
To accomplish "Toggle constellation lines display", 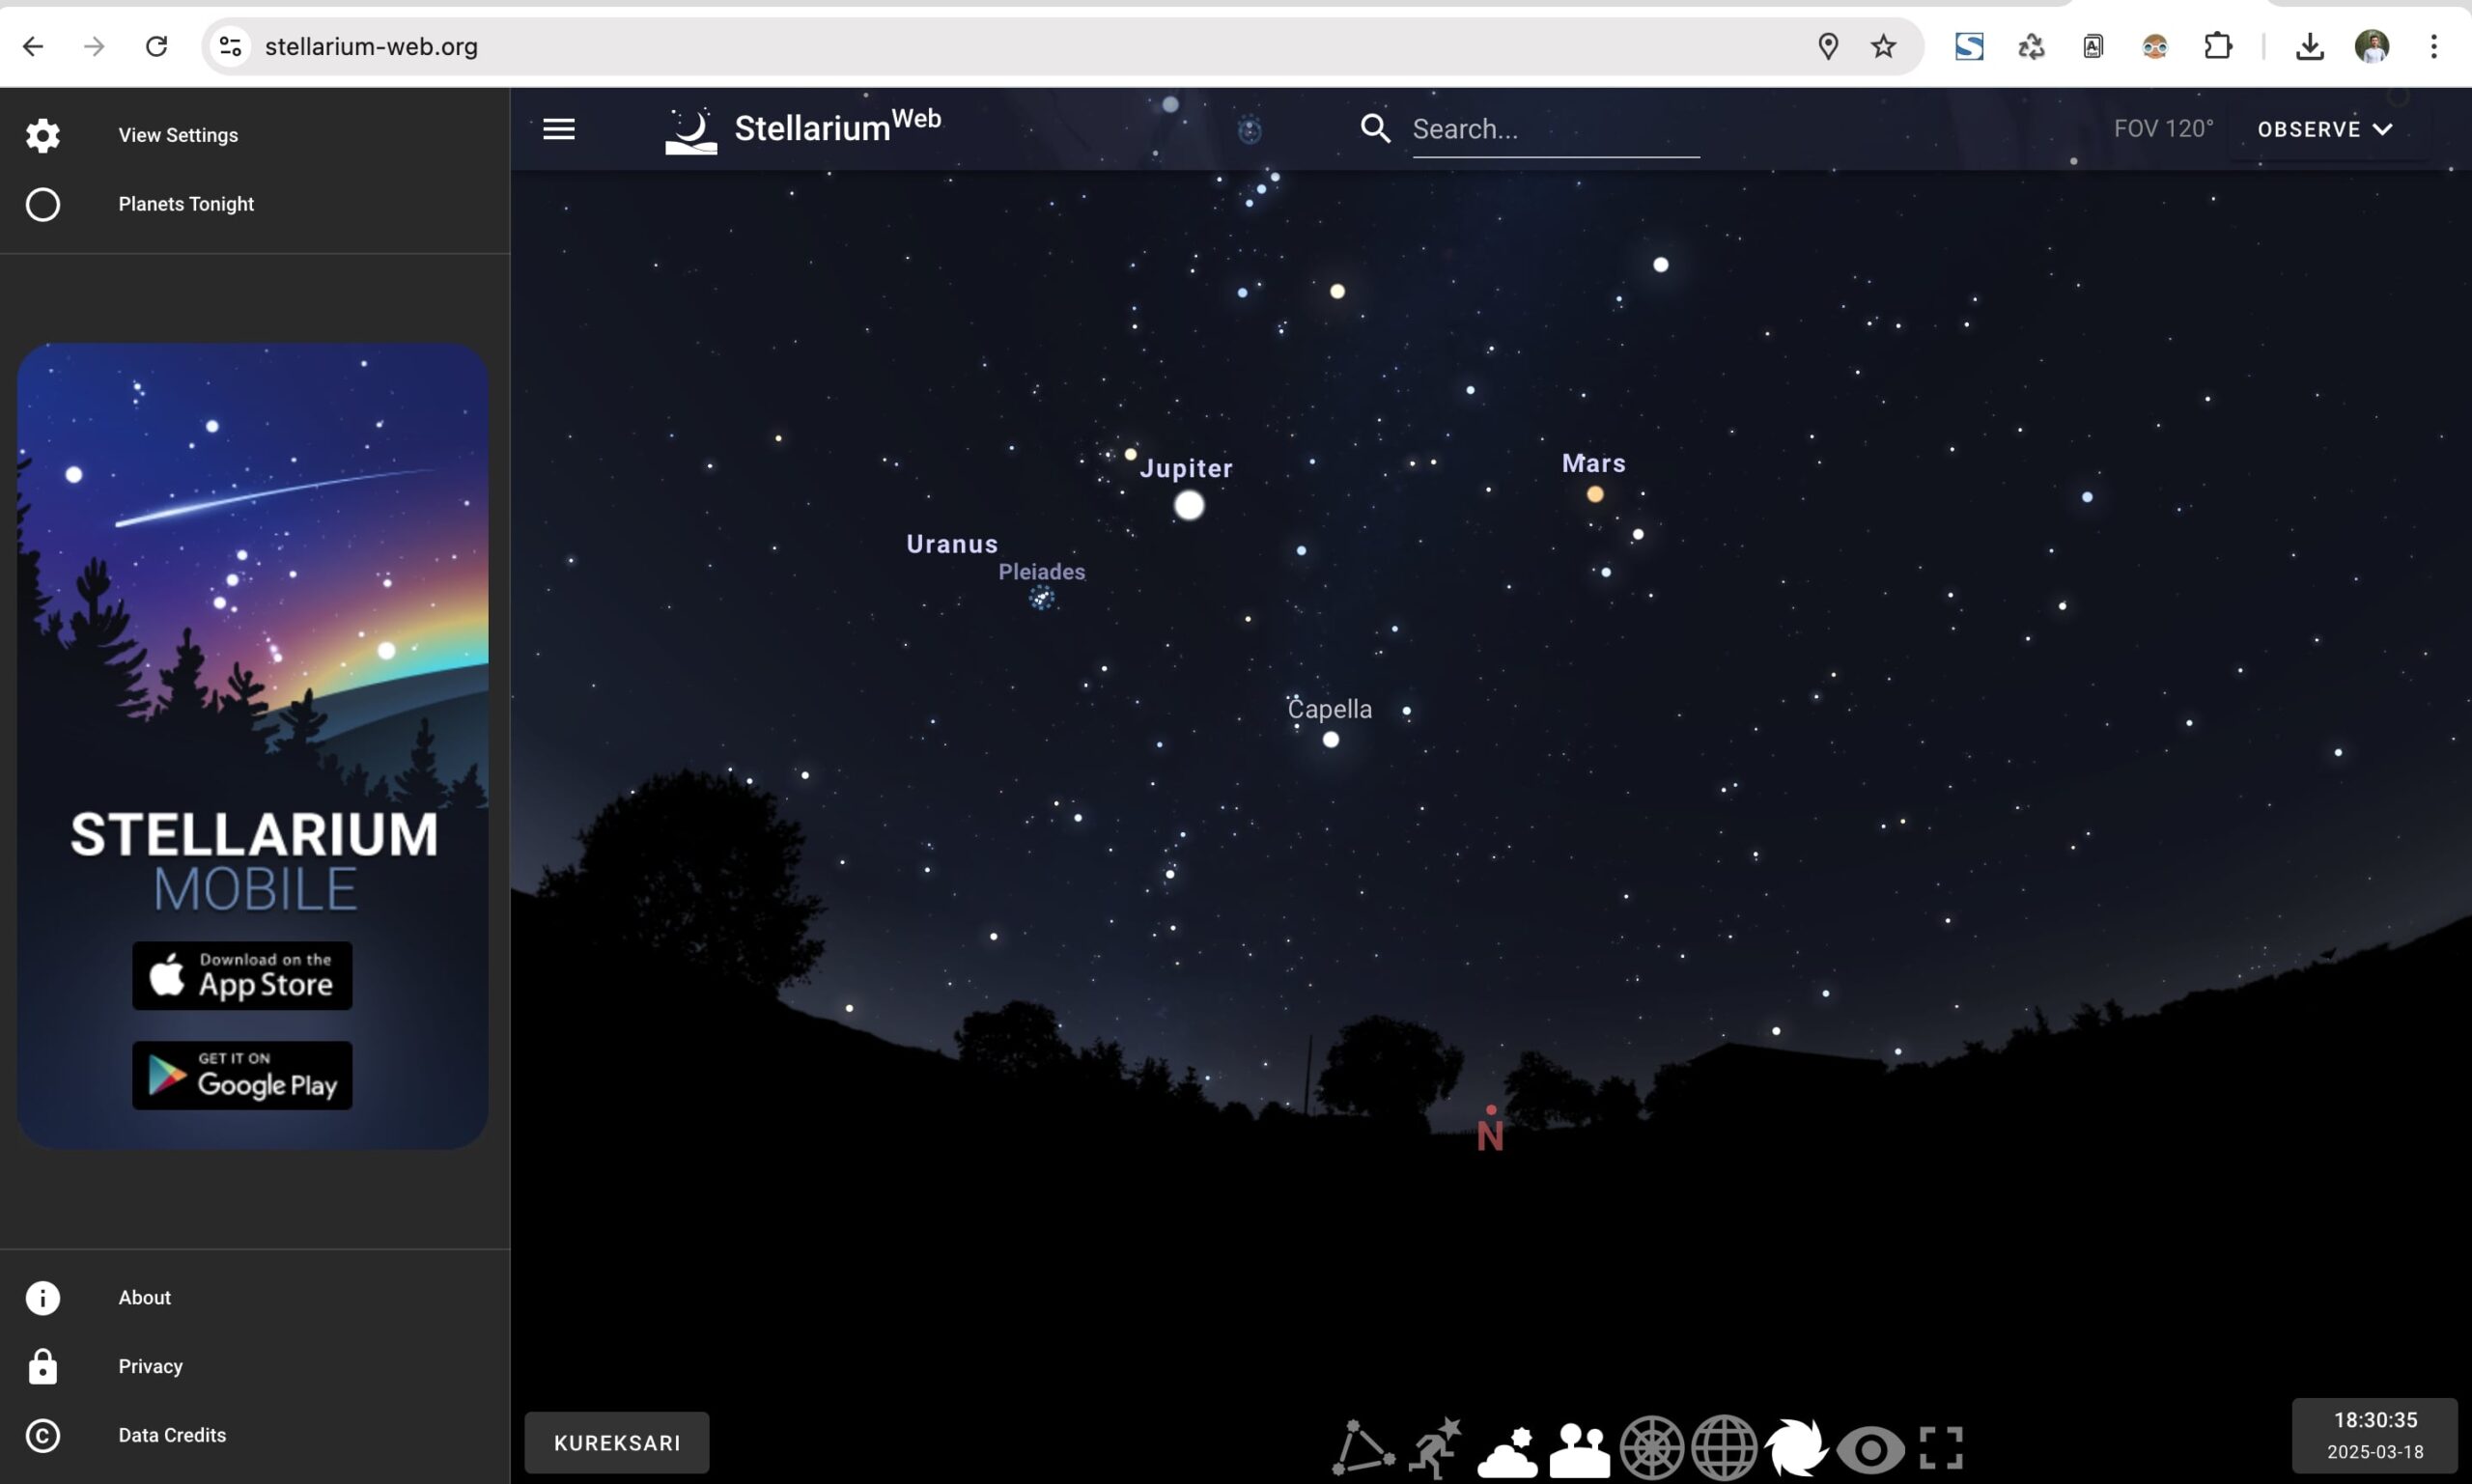I will coord(1362,1447).
